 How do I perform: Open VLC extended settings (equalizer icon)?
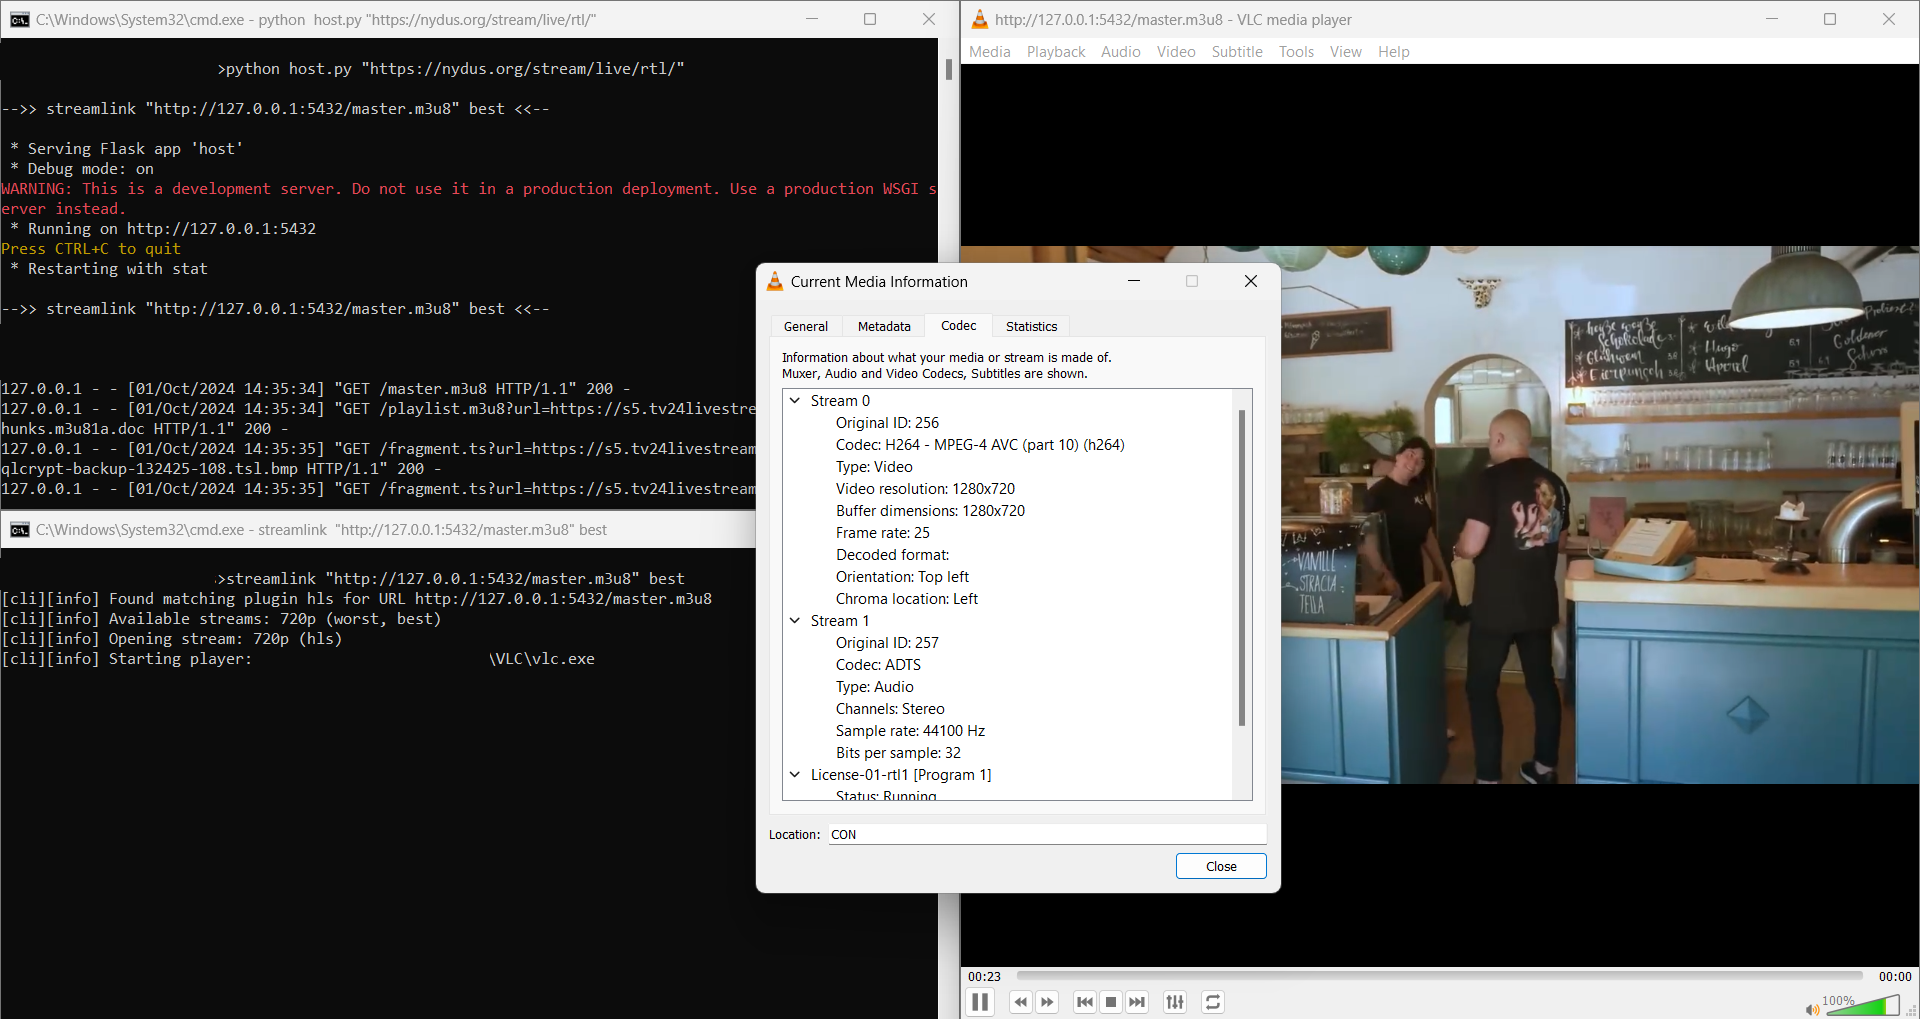(x=1175, y=1002)
